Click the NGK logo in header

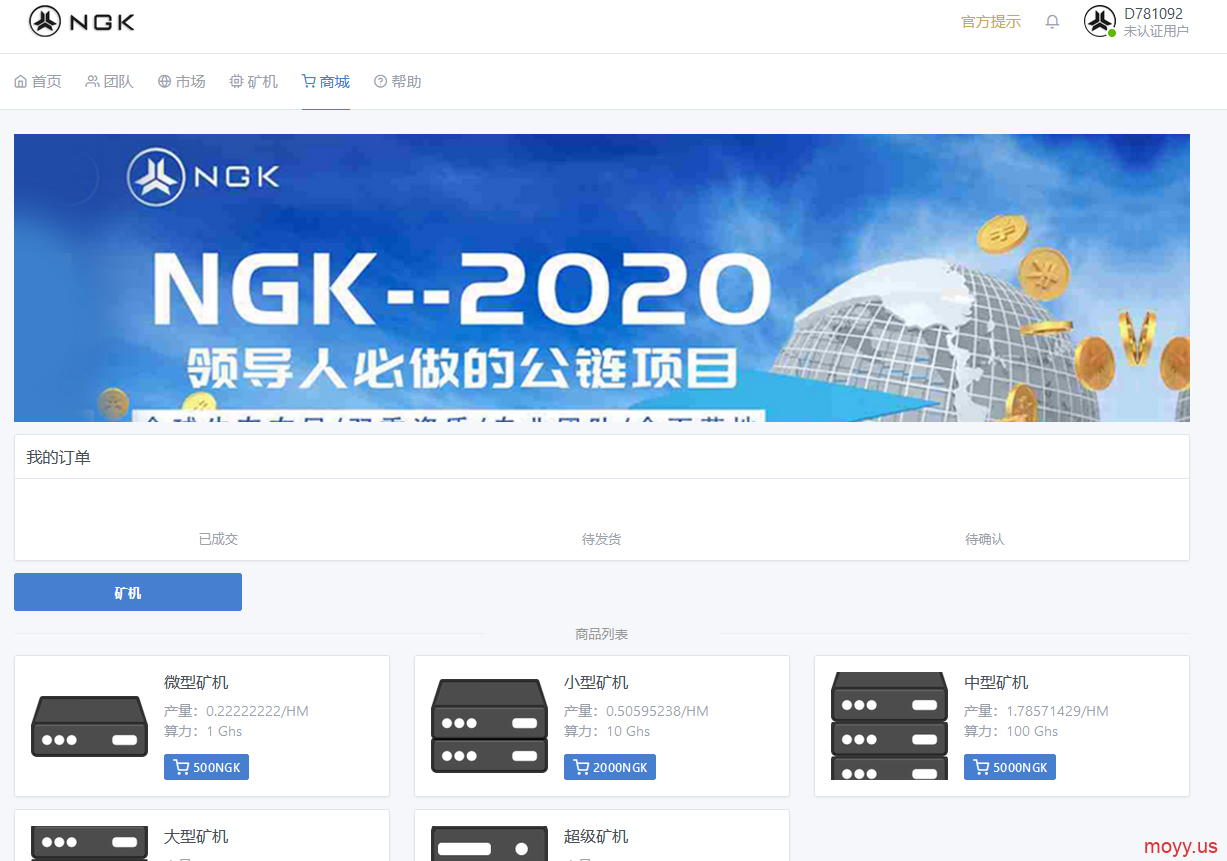[x=82, y=21]
